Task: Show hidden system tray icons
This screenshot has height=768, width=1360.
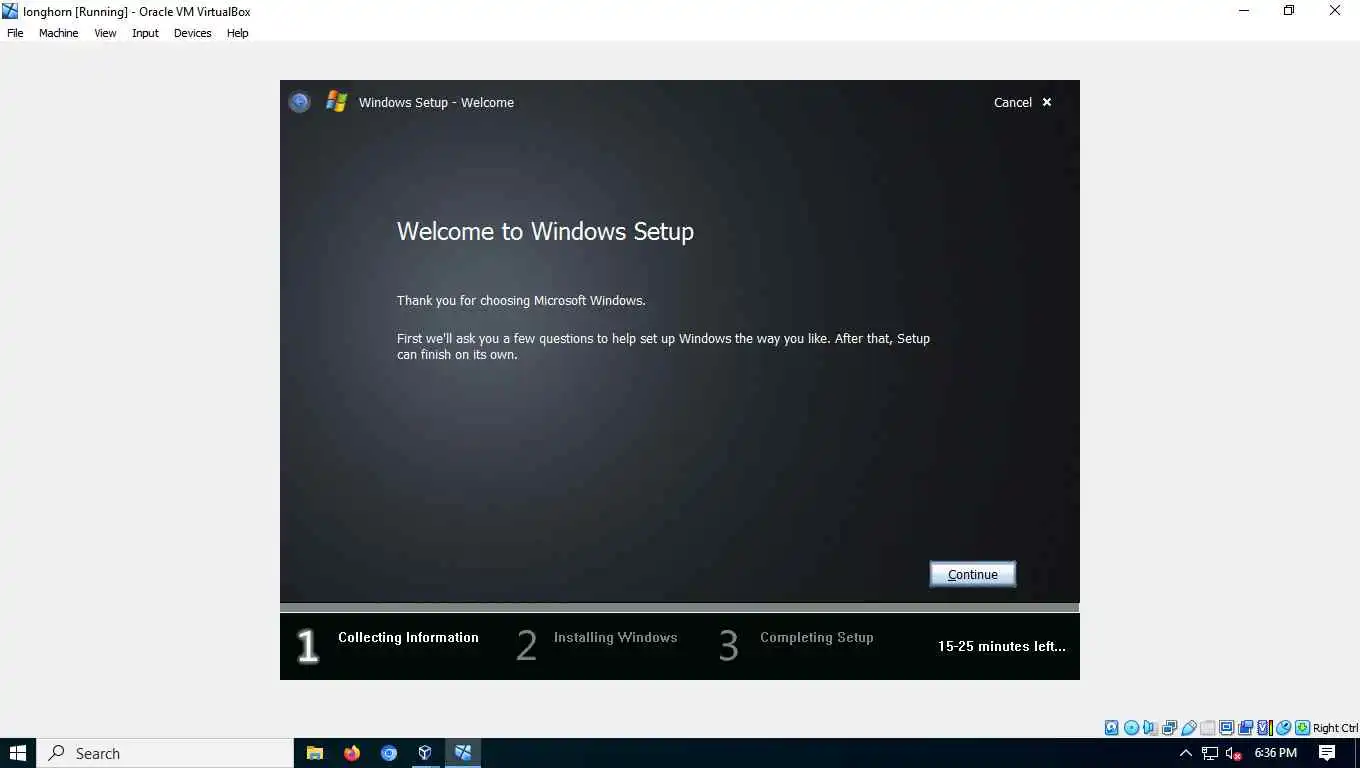Action: pos(1186,753)
